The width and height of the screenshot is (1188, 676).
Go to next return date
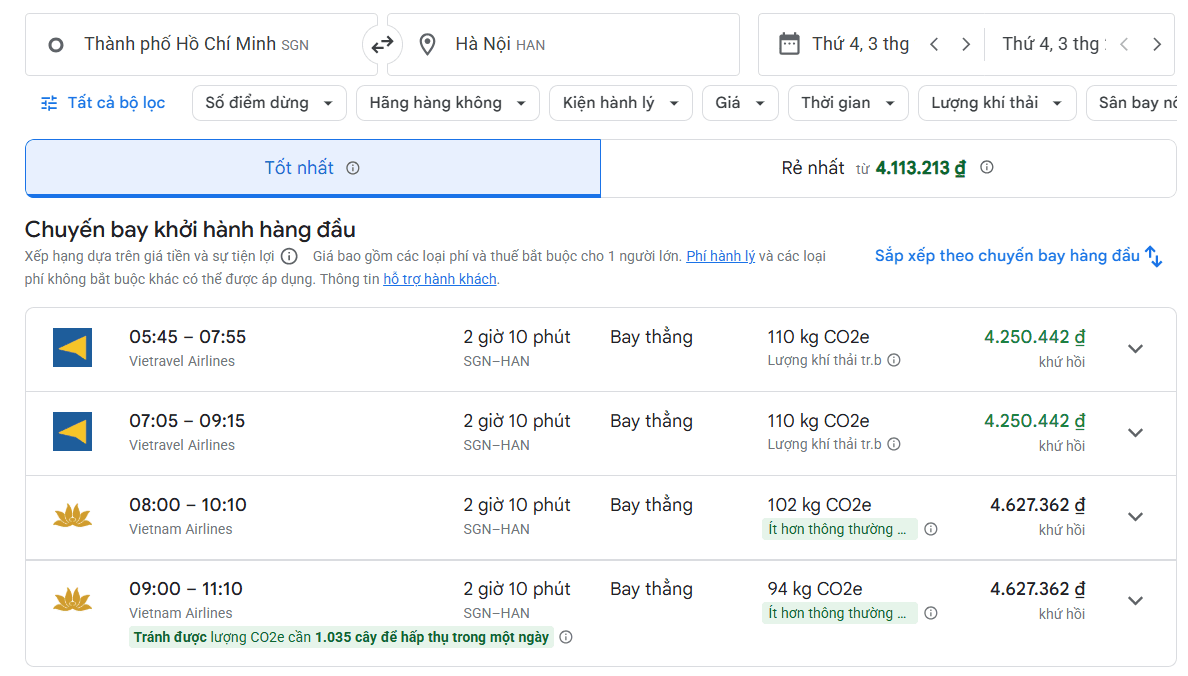click(x=1156, y=45)
